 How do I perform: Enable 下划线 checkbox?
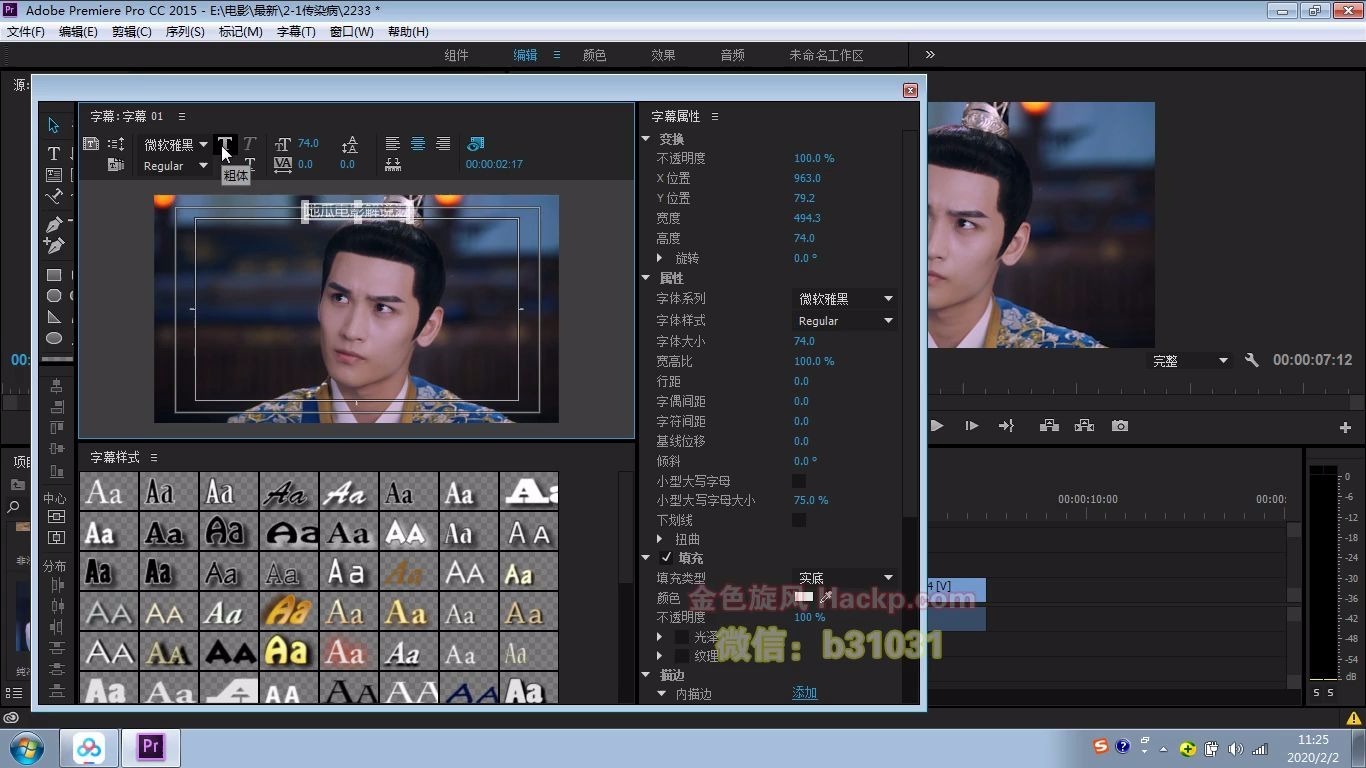(799, 520)
